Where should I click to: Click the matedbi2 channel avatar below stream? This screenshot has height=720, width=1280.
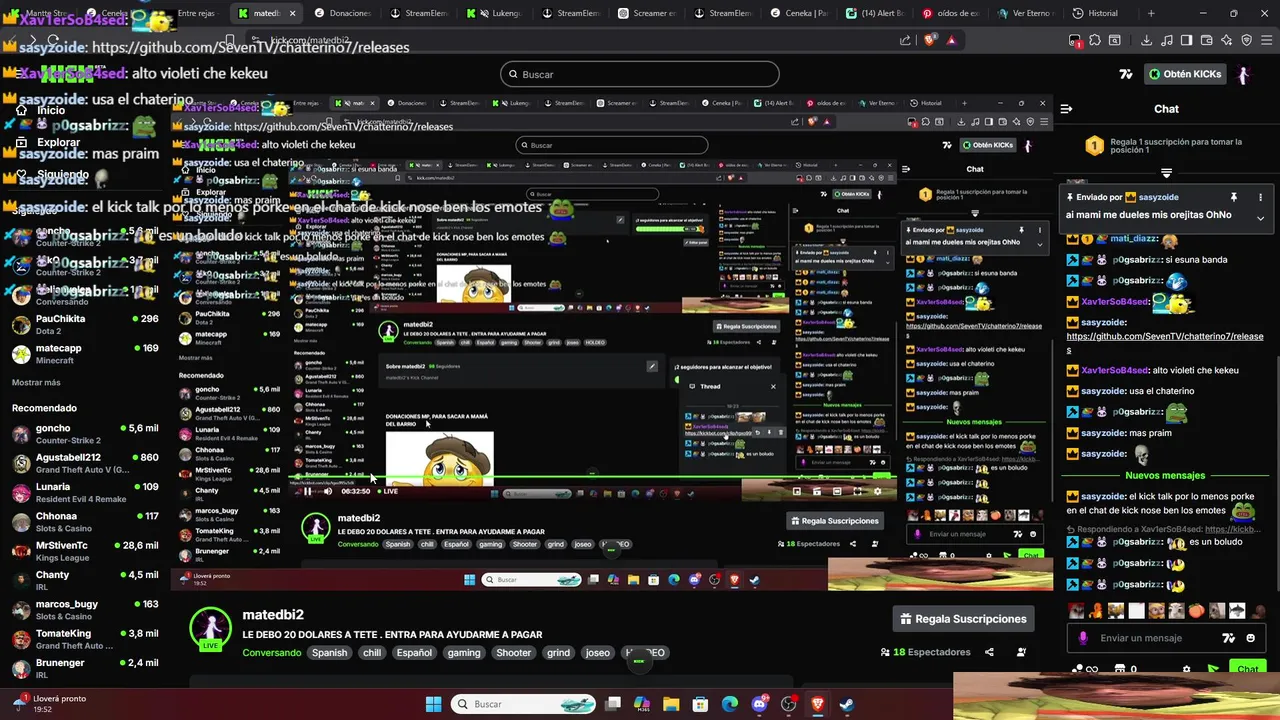(x=210, y=628)
